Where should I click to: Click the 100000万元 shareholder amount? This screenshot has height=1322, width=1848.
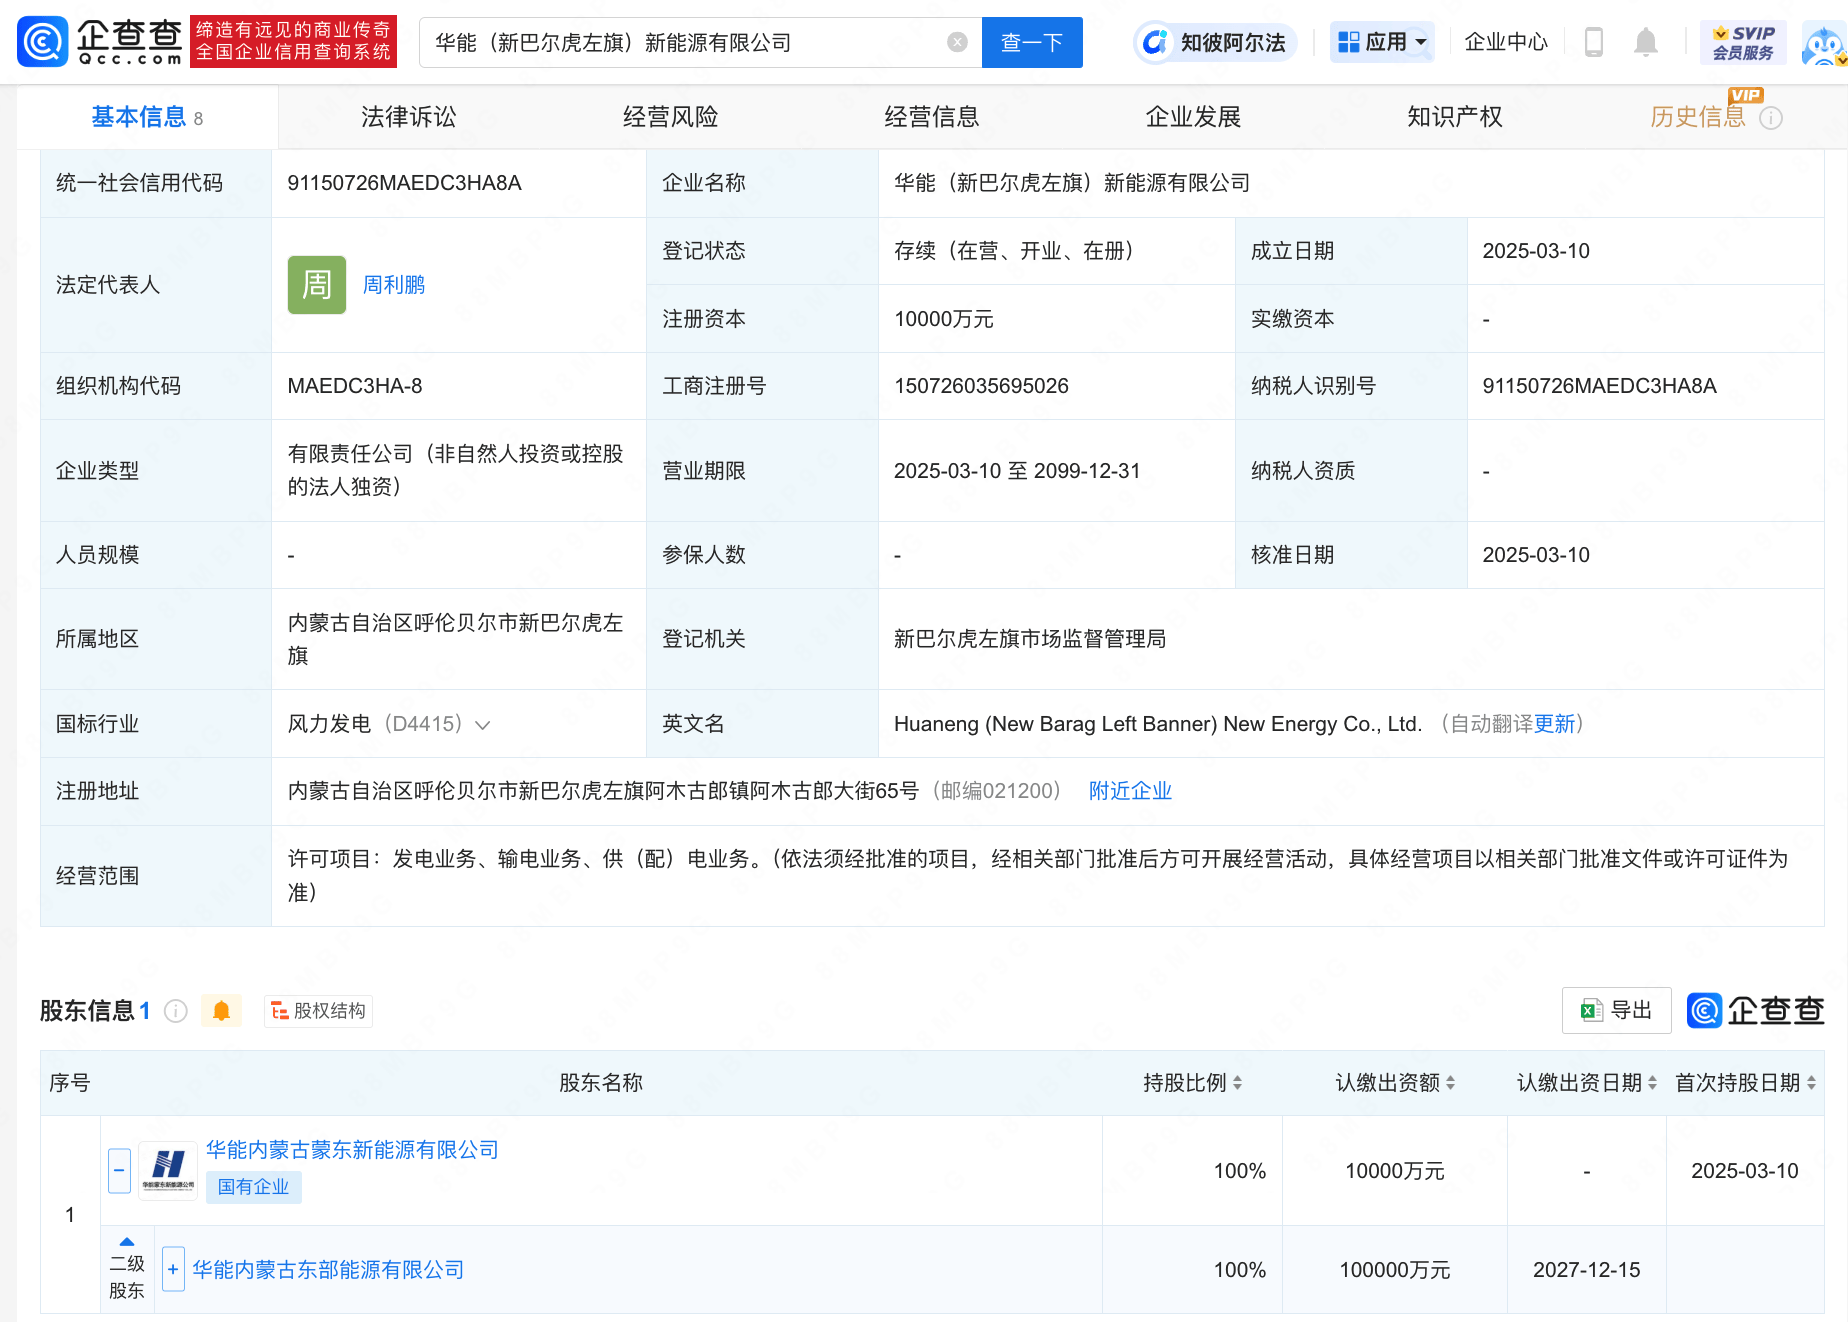pos(1395,1270)
